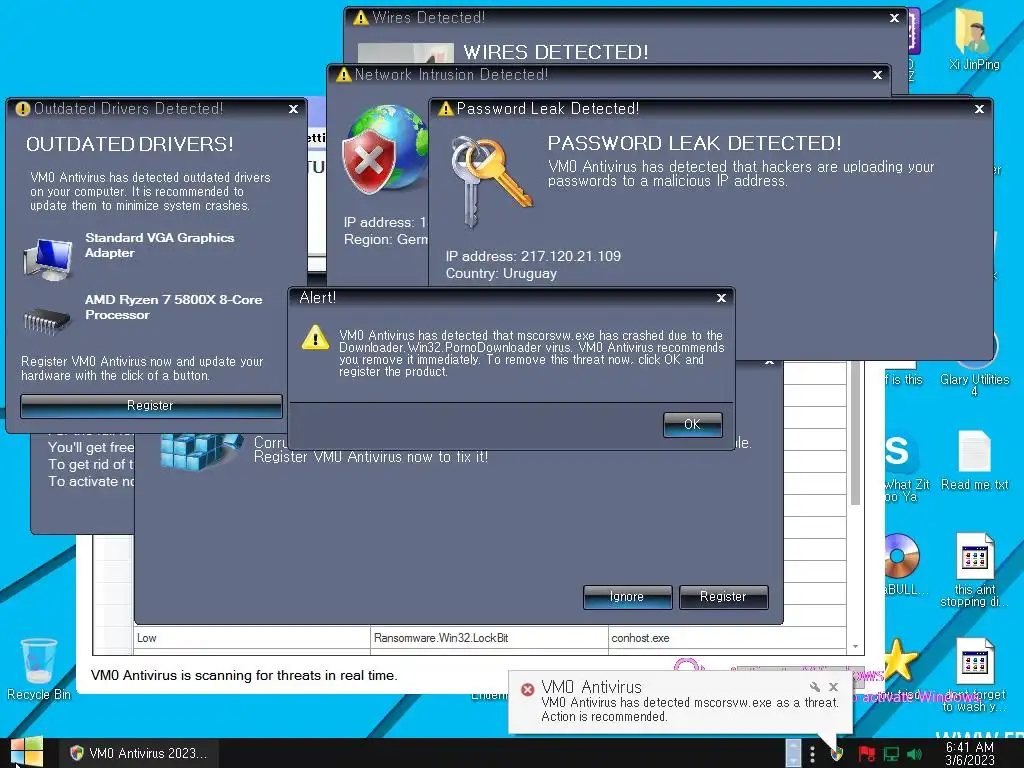This screenshot has height=768, width=1024.
Task: Close the Wires Detected window
Action: (894, 18)
